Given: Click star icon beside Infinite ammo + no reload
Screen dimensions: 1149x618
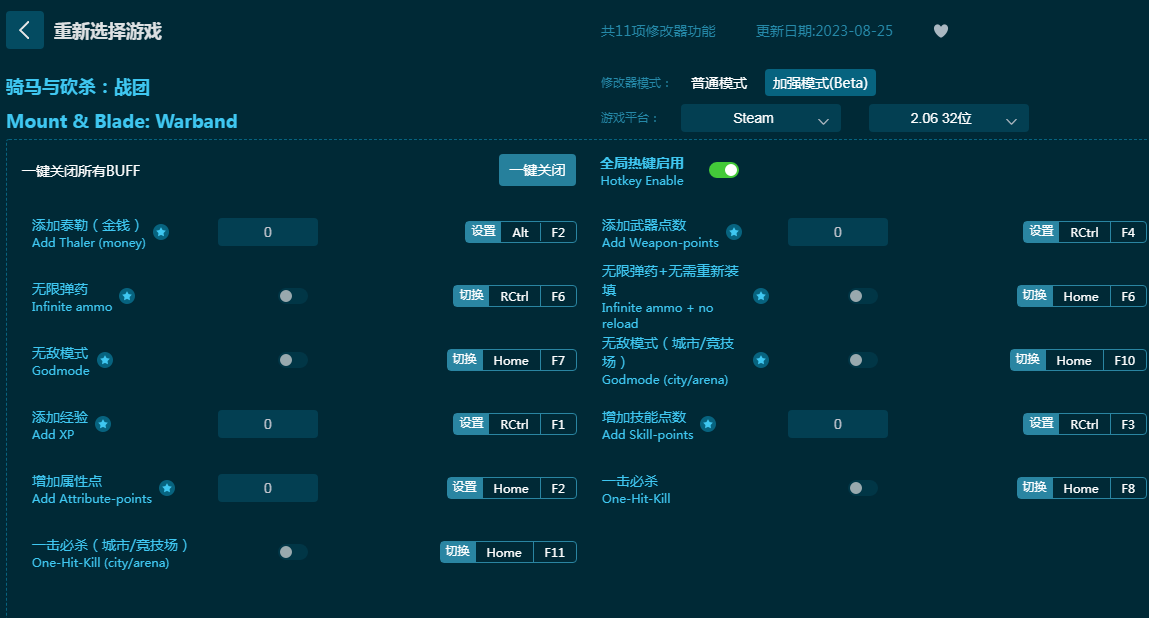Looking at the screenshot, I should [x=761, y=296].
